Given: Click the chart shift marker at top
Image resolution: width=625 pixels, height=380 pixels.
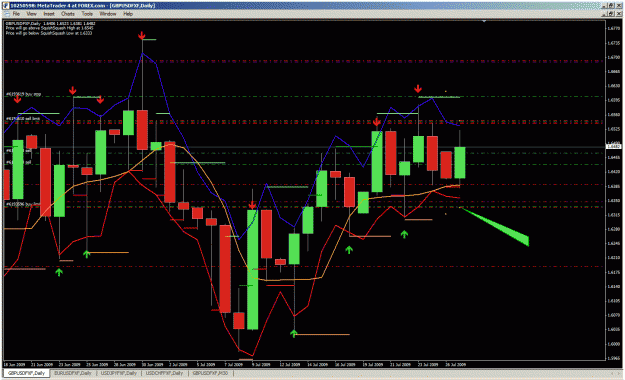Looking at the screenshot, I should pyautogui.click(x=484, y=21).
